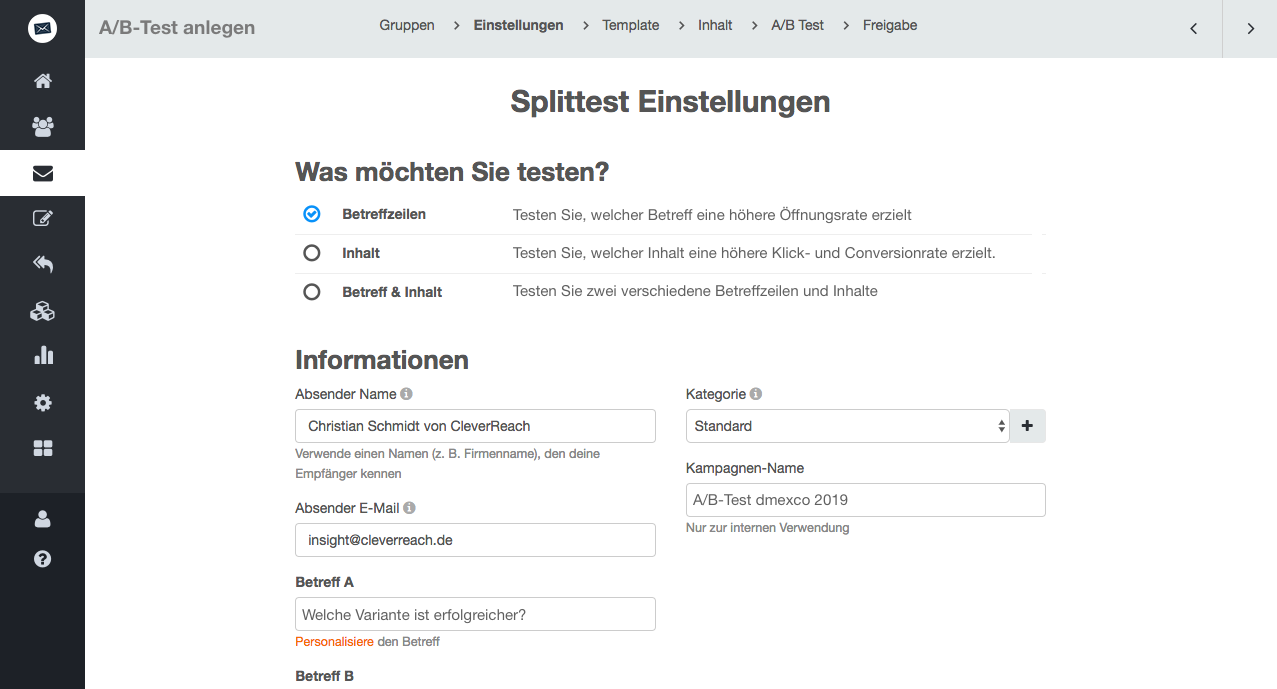Click the 'Splittest Einstellungen' heading
The image size is (1277, 689).
[670, 102]
